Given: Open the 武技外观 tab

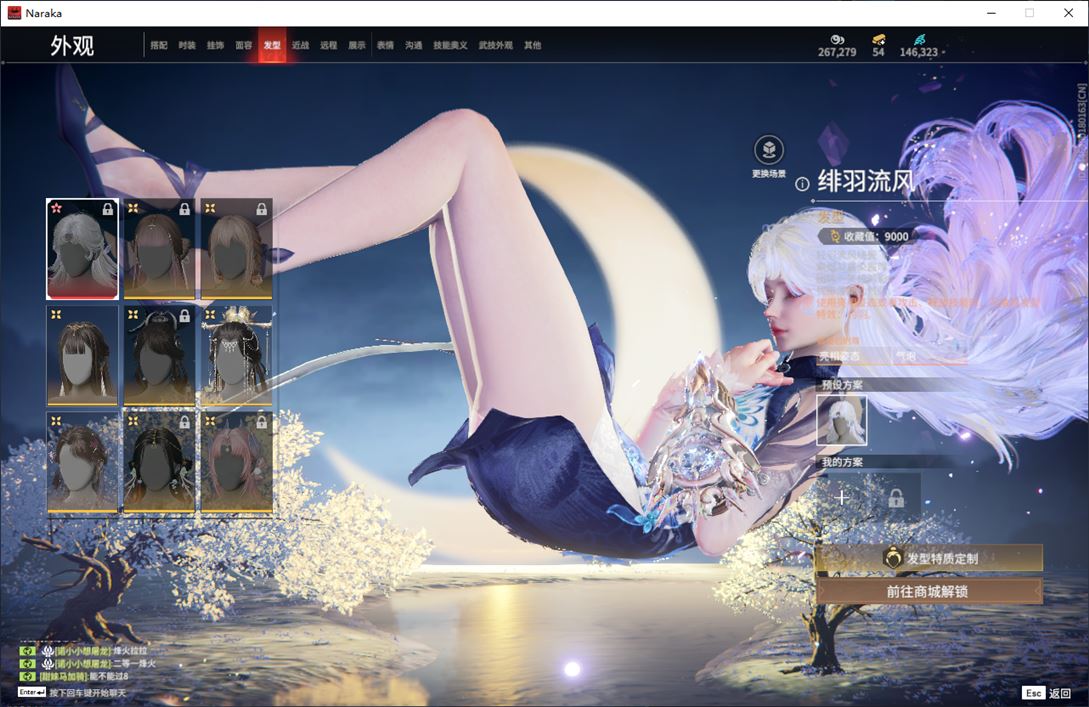Looking at the screenshot, I should (496, 45).
